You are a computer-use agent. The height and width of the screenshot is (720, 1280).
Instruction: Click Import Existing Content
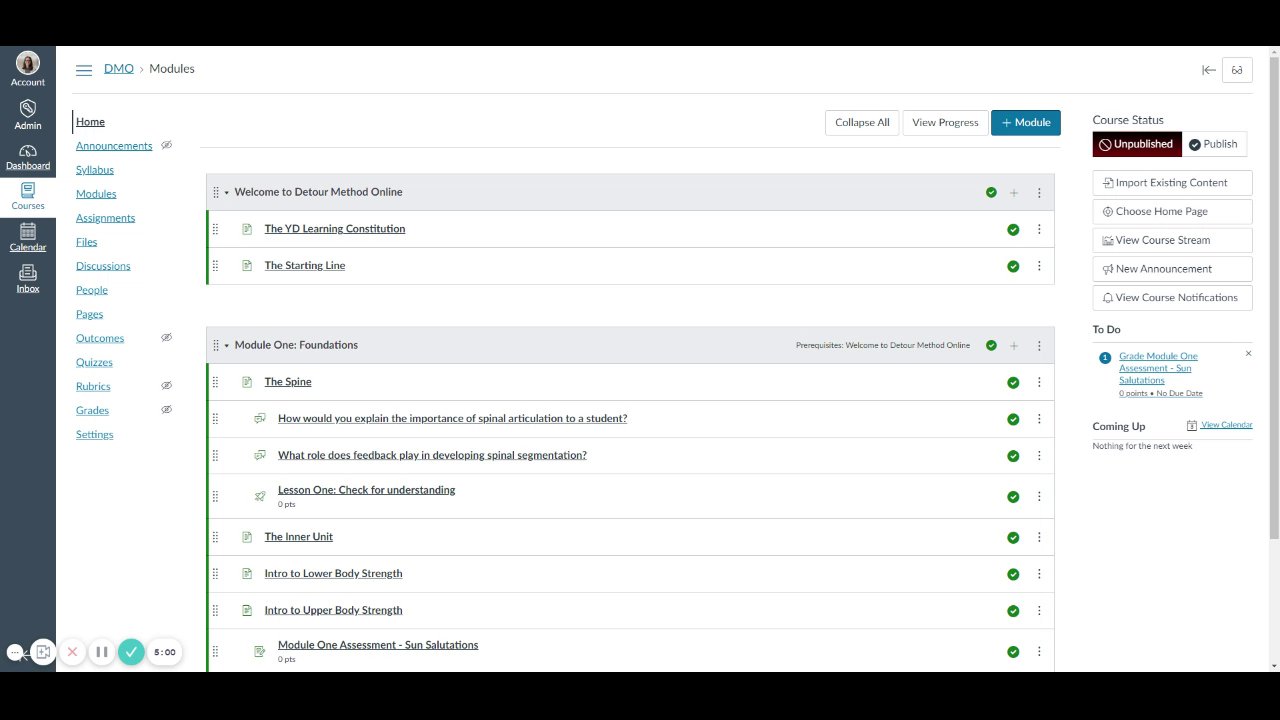click(1172, 183)
